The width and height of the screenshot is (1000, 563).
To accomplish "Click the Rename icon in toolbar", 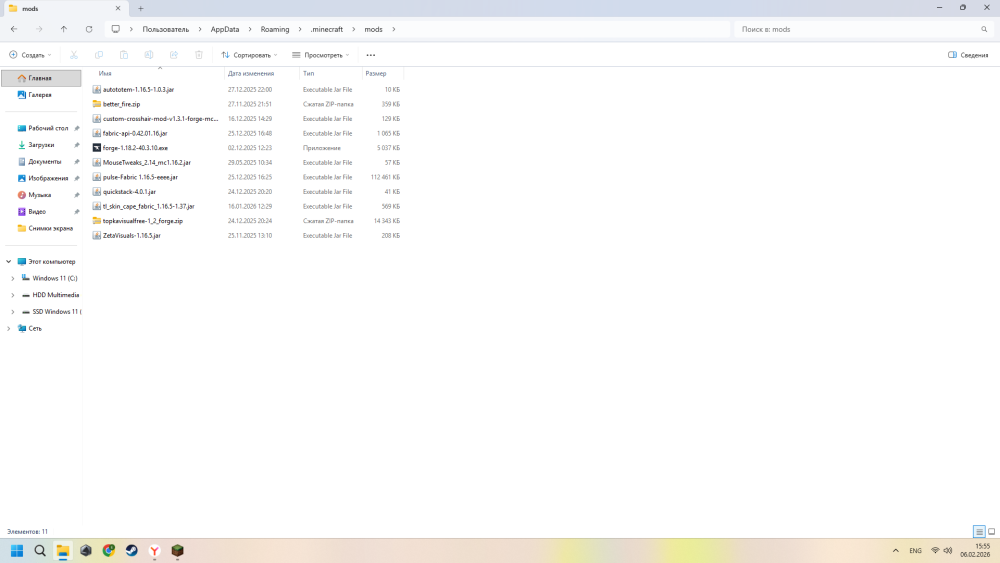I will coord(149,55).
